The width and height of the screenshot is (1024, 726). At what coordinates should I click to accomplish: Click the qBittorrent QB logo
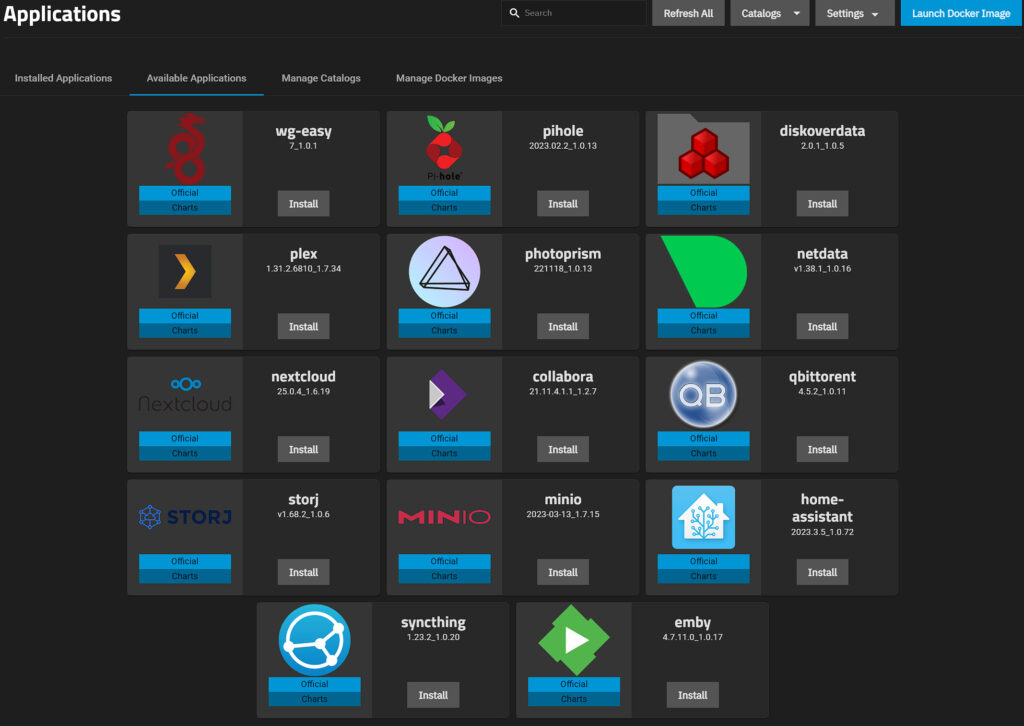[703, 394]
